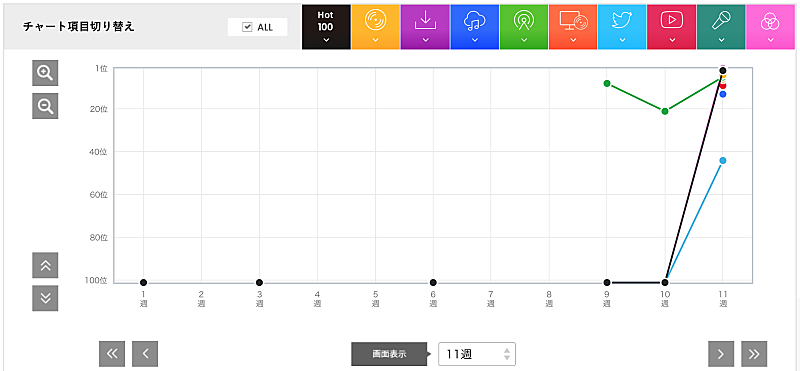
Task: Select the black data point at week 10
Action: (x=665, y=282)
